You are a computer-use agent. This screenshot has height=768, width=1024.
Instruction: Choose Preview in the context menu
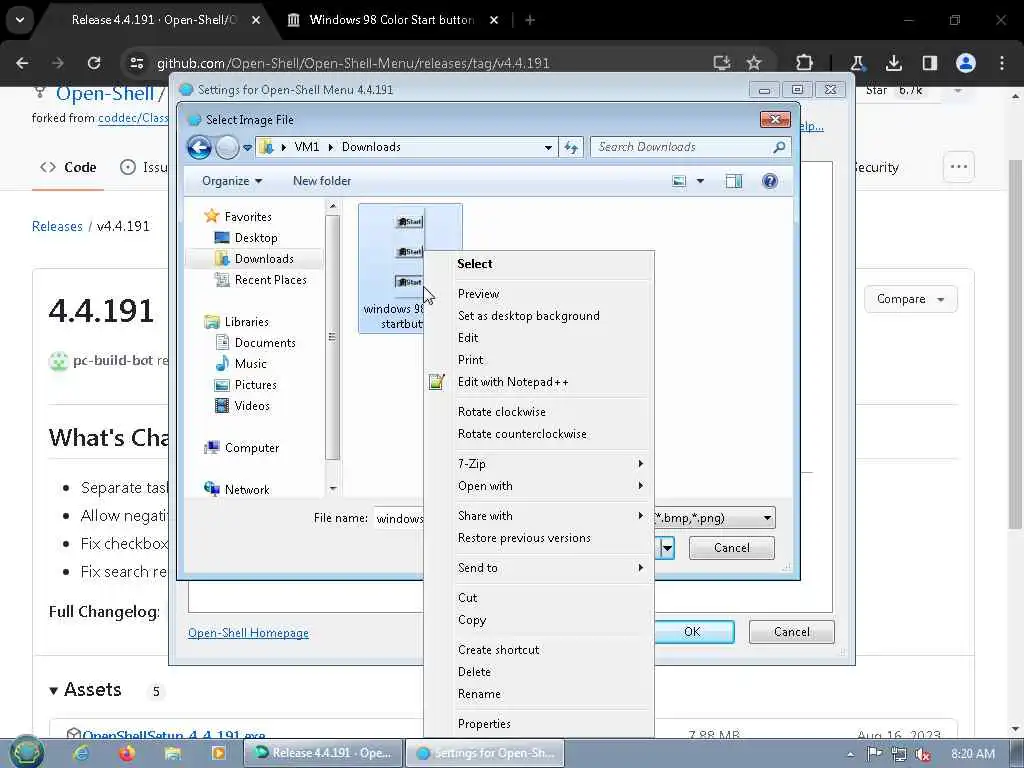(x=539, y=294)
